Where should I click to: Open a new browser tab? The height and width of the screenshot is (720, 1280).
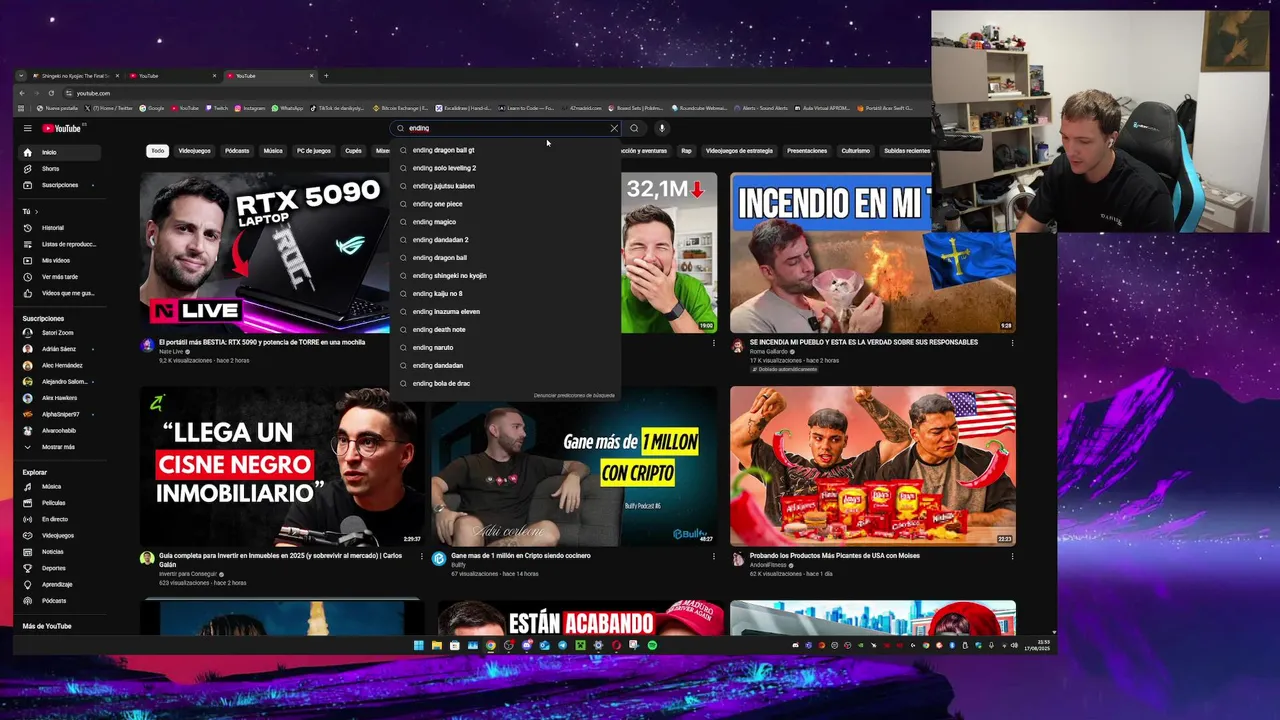[326, 76]
